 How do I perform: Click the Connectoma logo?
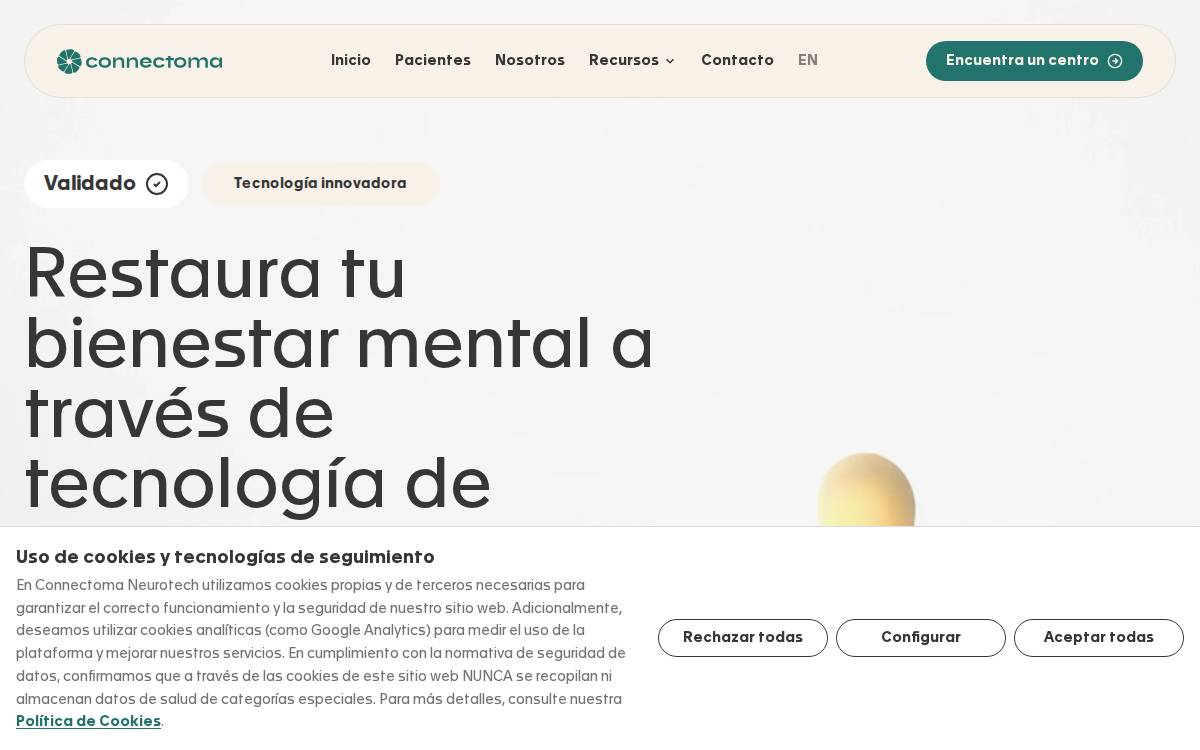pyautogui.click(x=140, y=61)
